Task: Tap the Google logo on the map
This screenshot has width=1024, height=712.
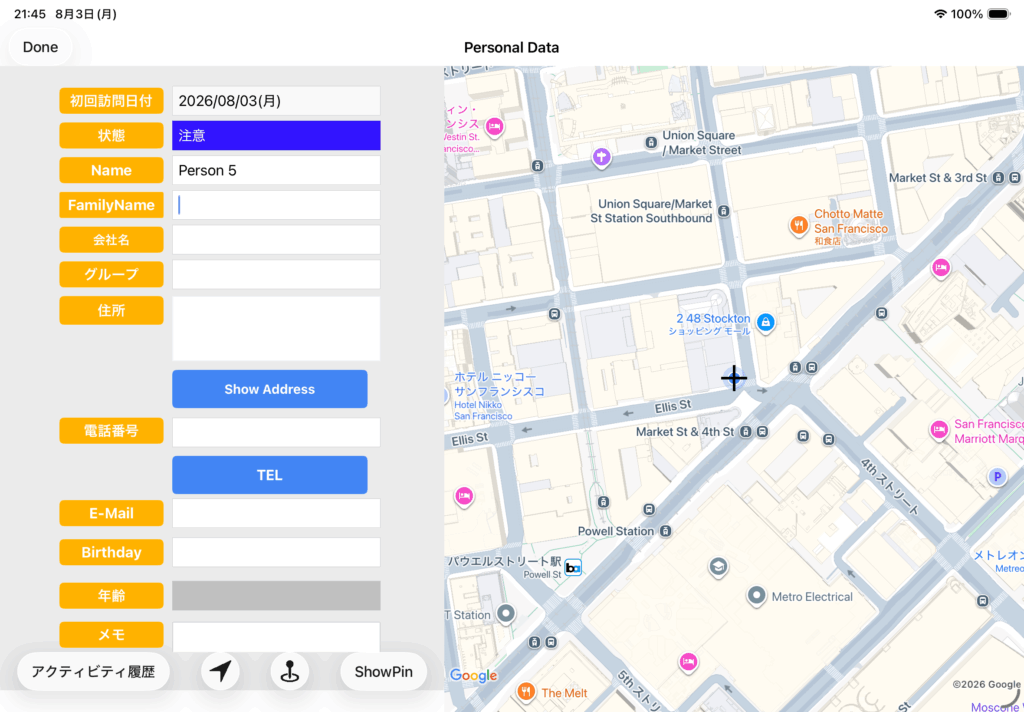Action: (473, 675)
